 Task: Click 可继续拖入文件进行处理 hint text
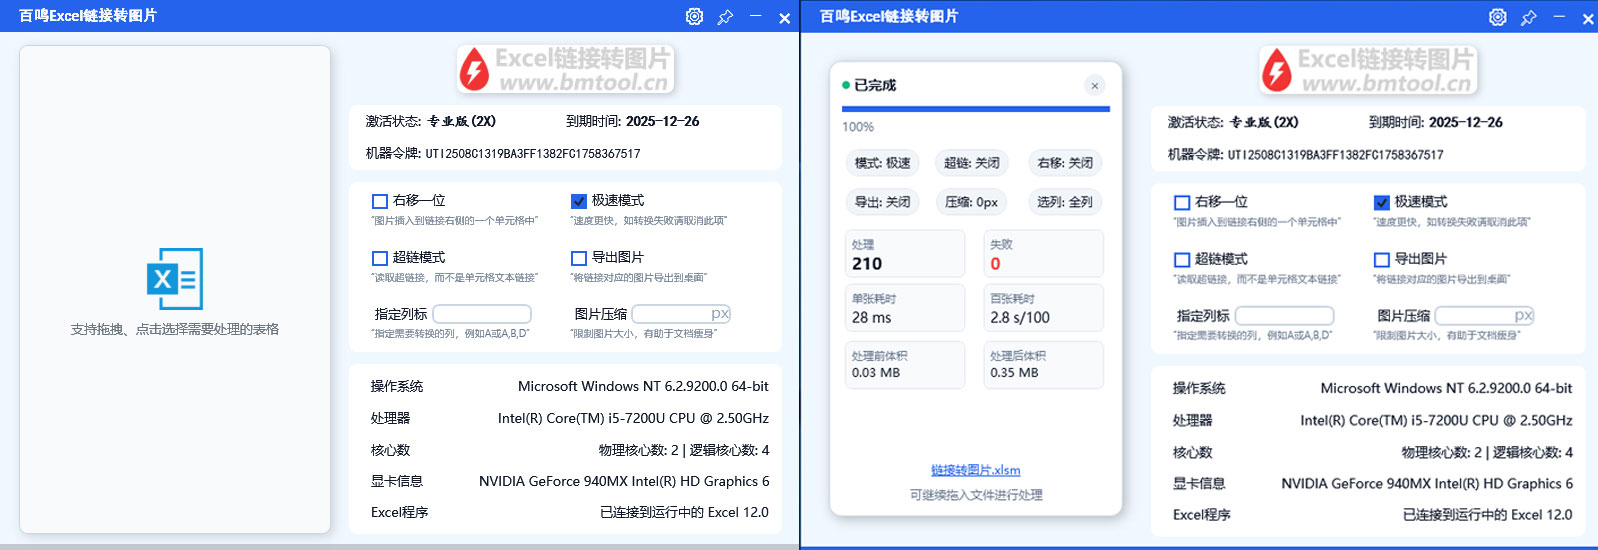(976, 495)
